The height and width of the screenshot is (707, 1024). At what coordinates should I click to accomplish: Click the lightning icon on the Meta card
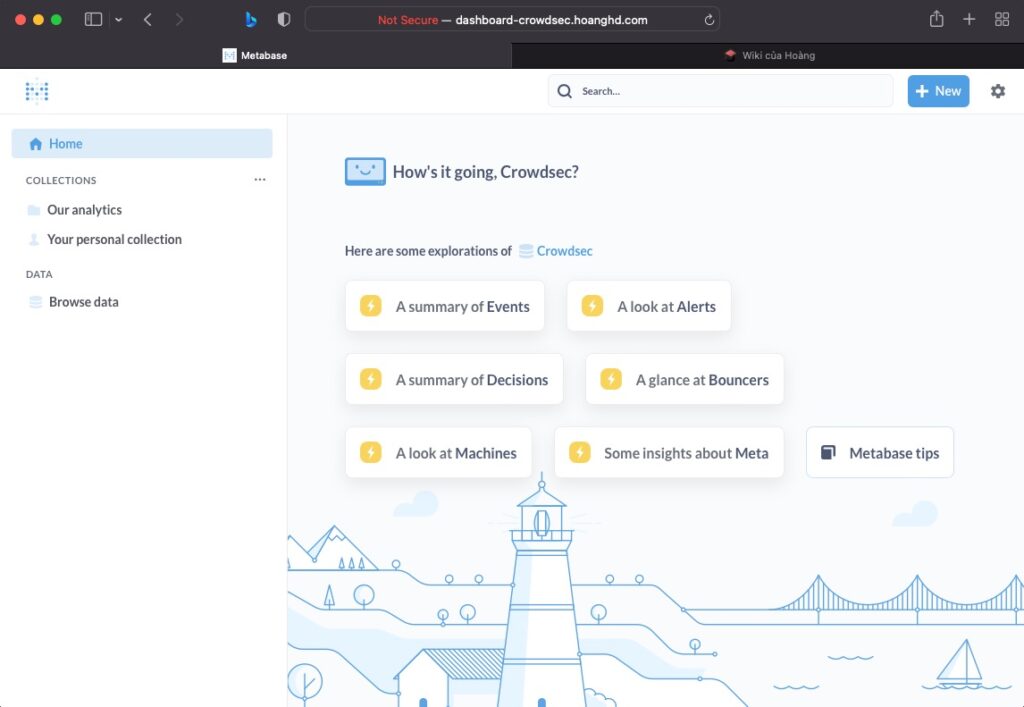click(579, 452)
